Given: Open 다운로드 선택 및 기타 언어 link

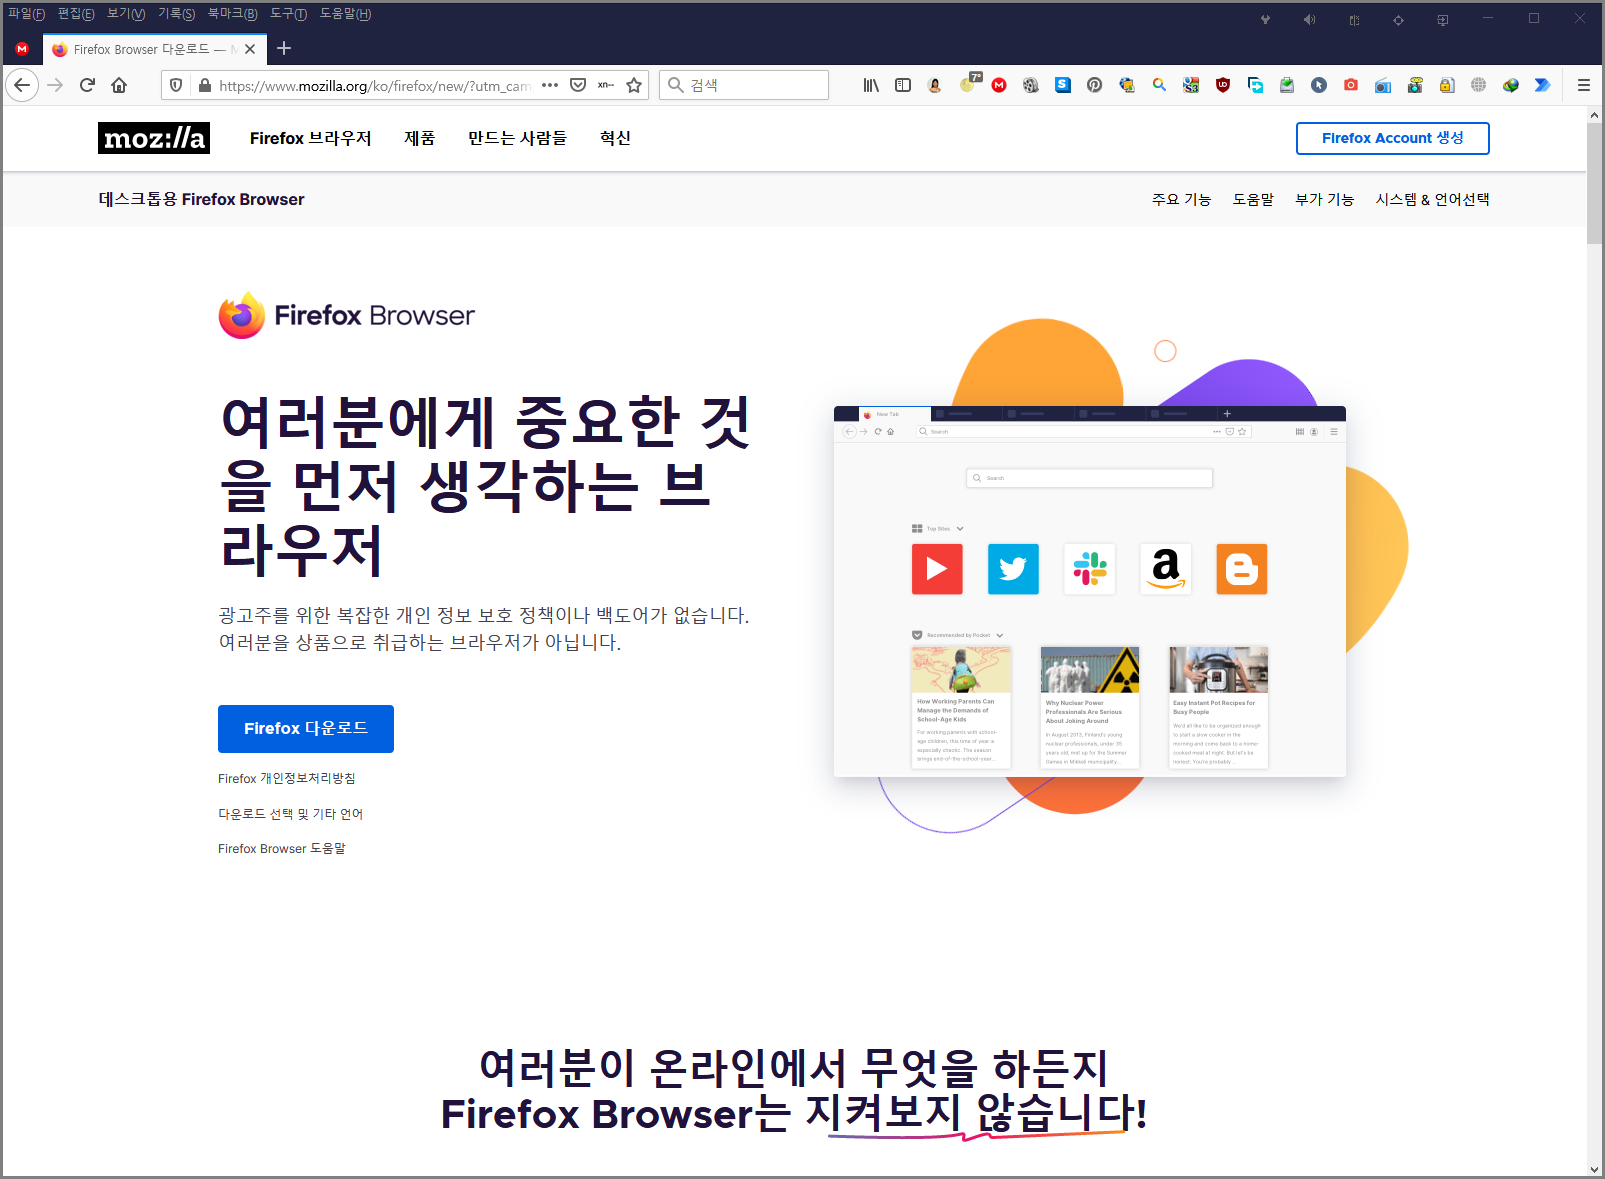Looking at the screenshot, I should 291,814.
